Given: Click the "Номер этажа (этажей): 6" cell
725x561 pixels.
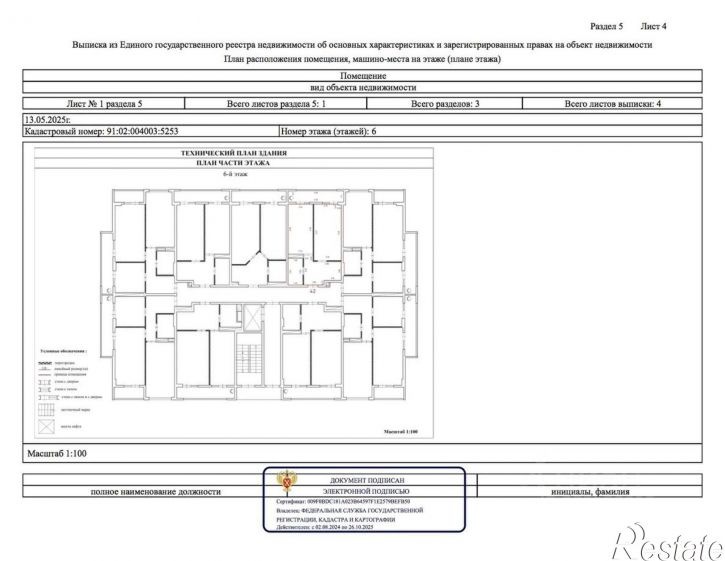Looking at the screenshot, I should point(491,131).
